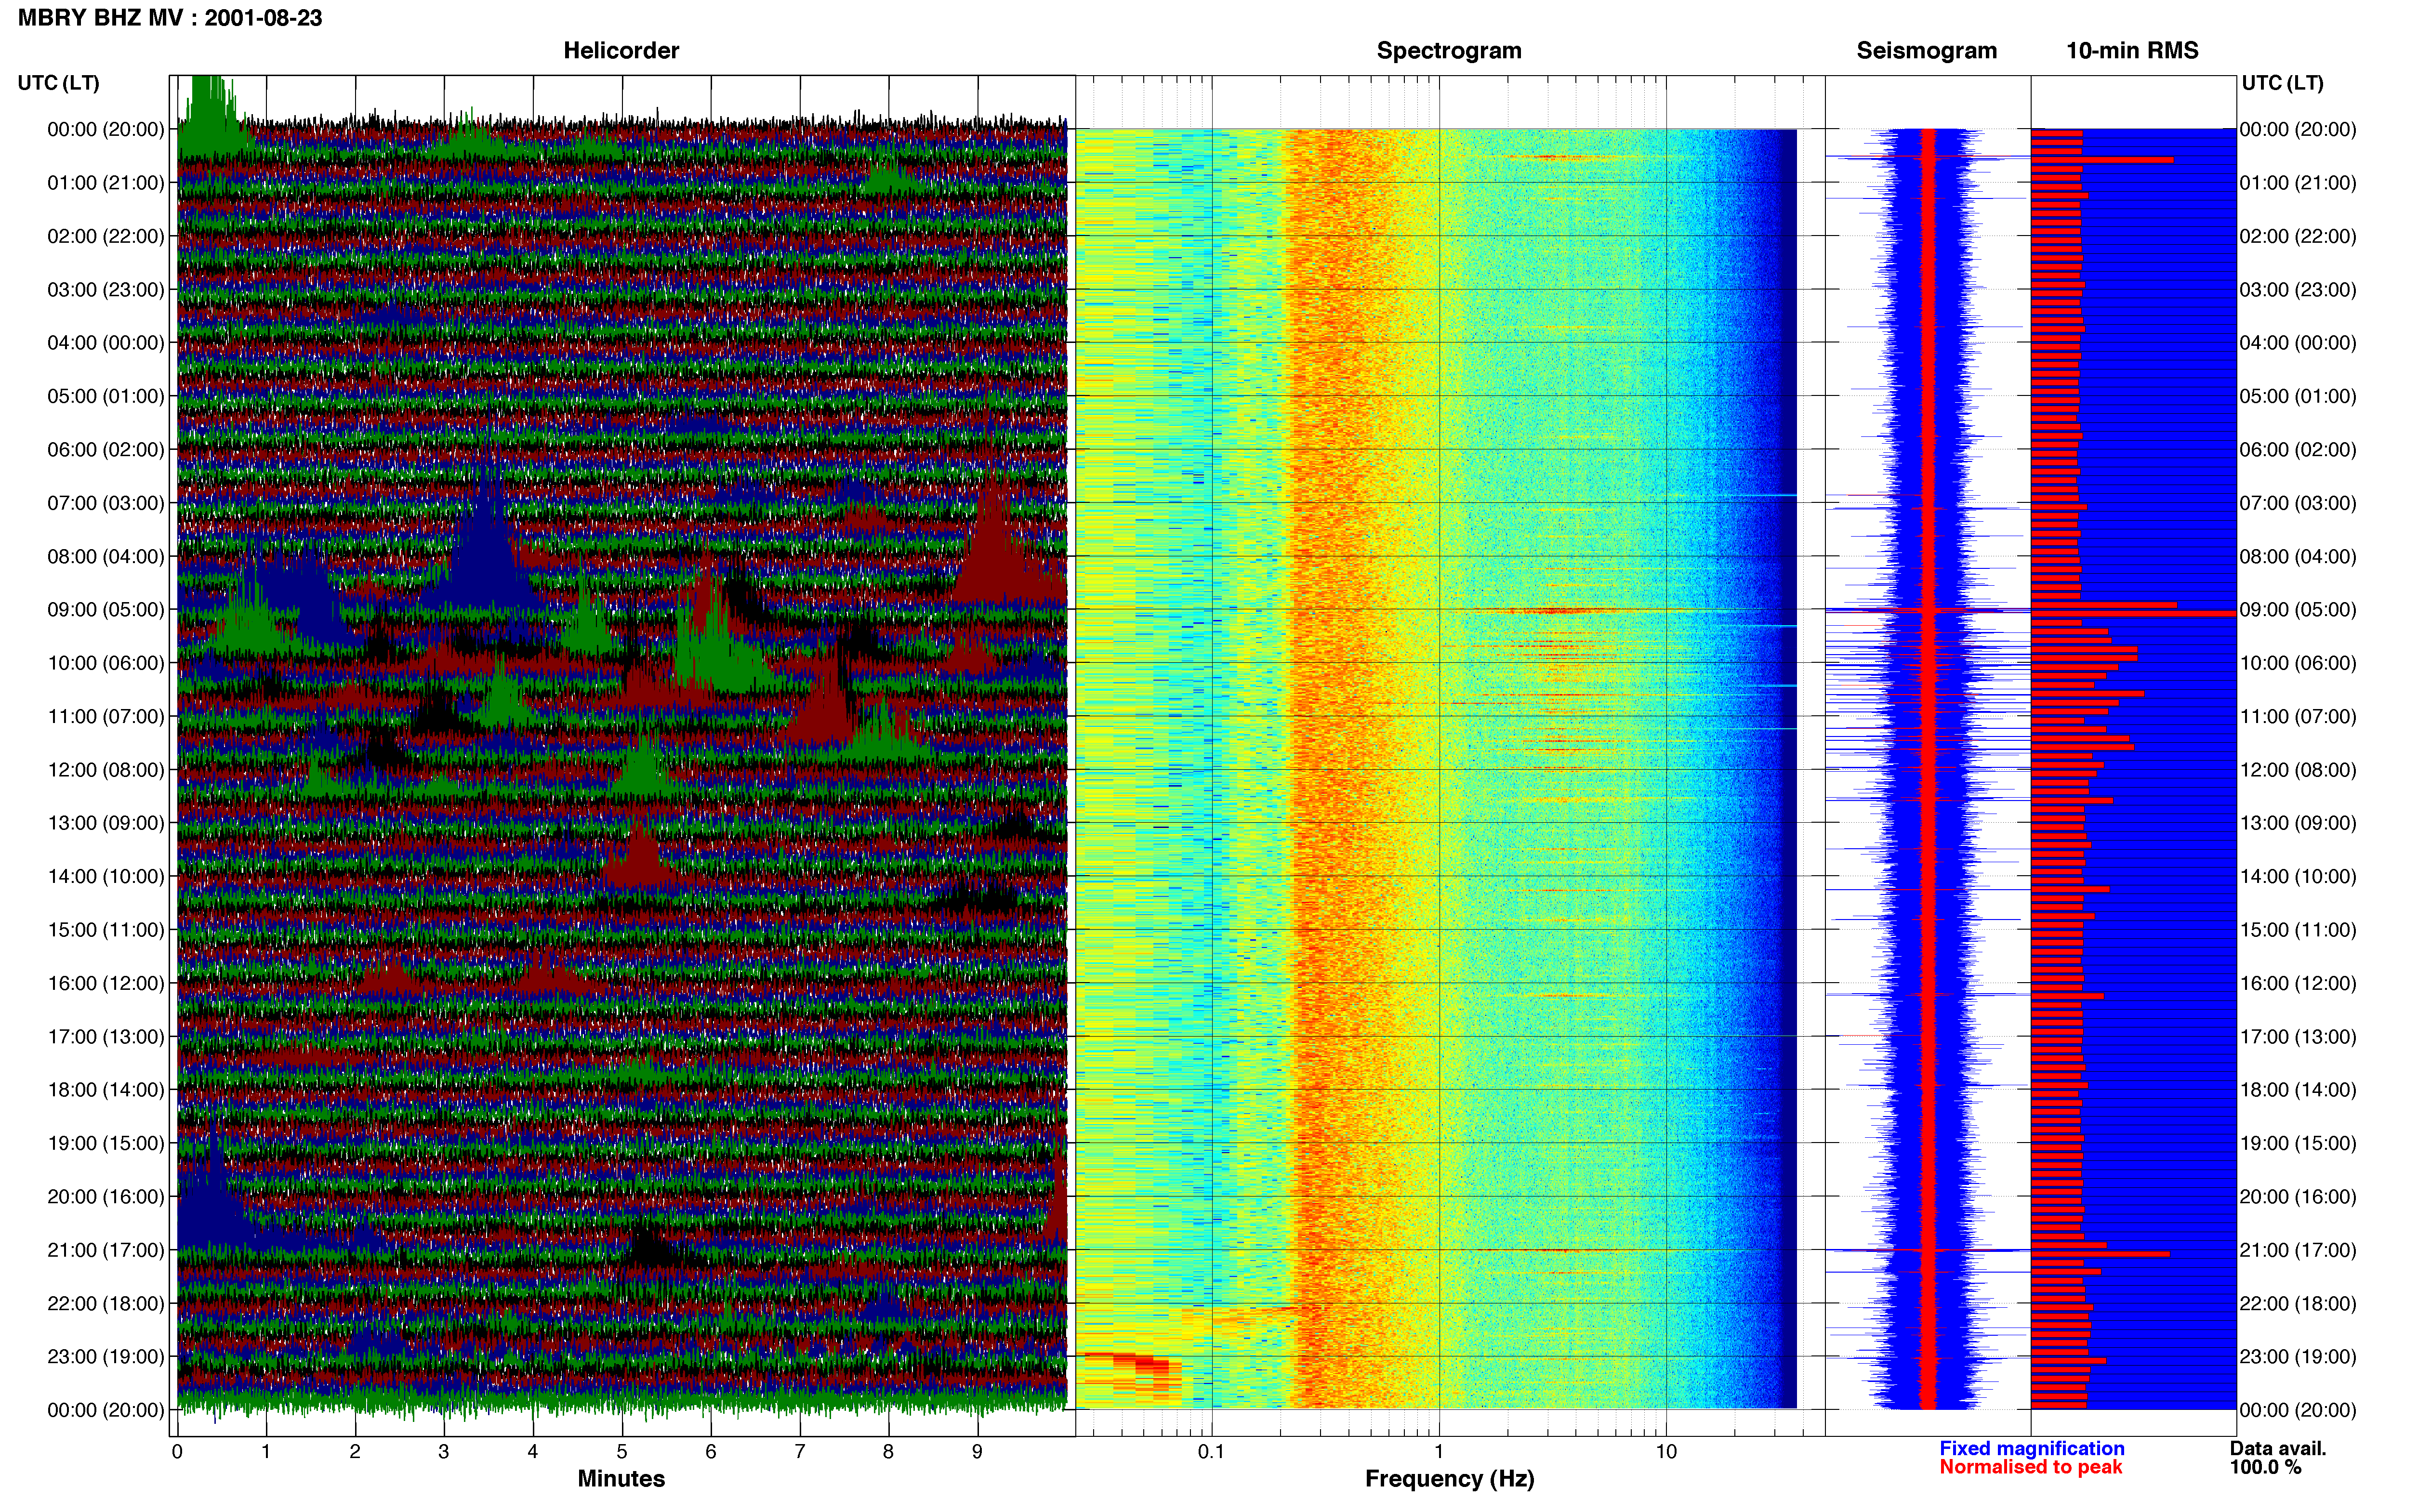The image size is (2418, 1512).
Task: Click left-axis time label 19:00 (15:00)
Action: pos(106,1143)
